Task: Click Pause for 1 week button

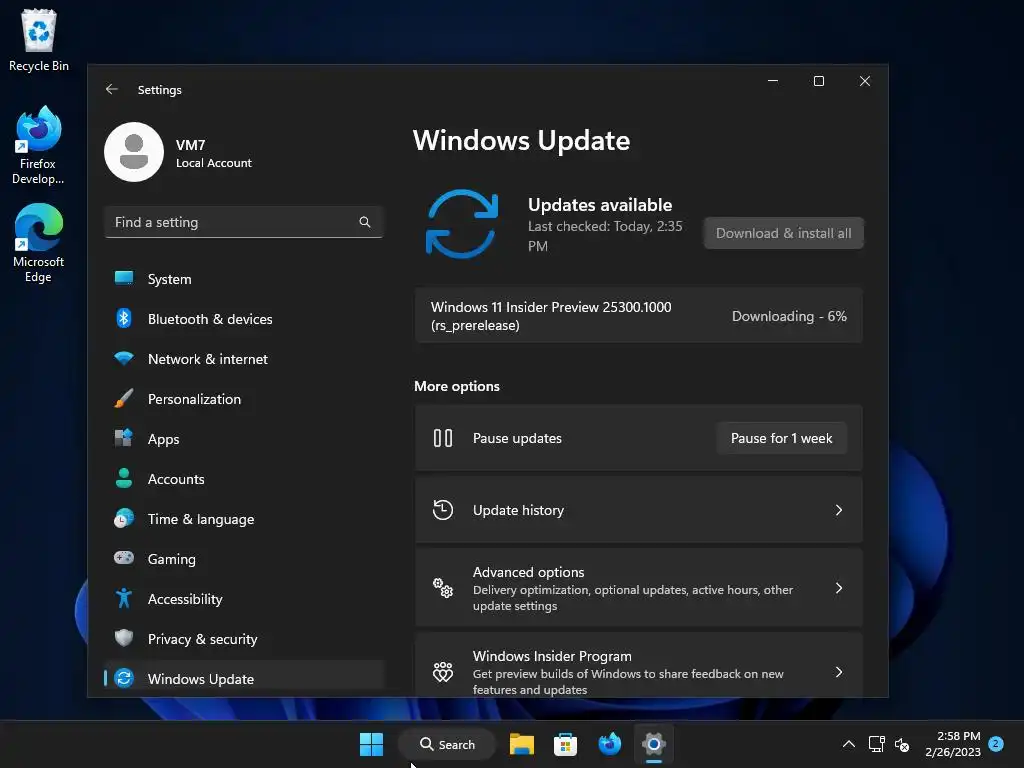Action: pos(781,438)
